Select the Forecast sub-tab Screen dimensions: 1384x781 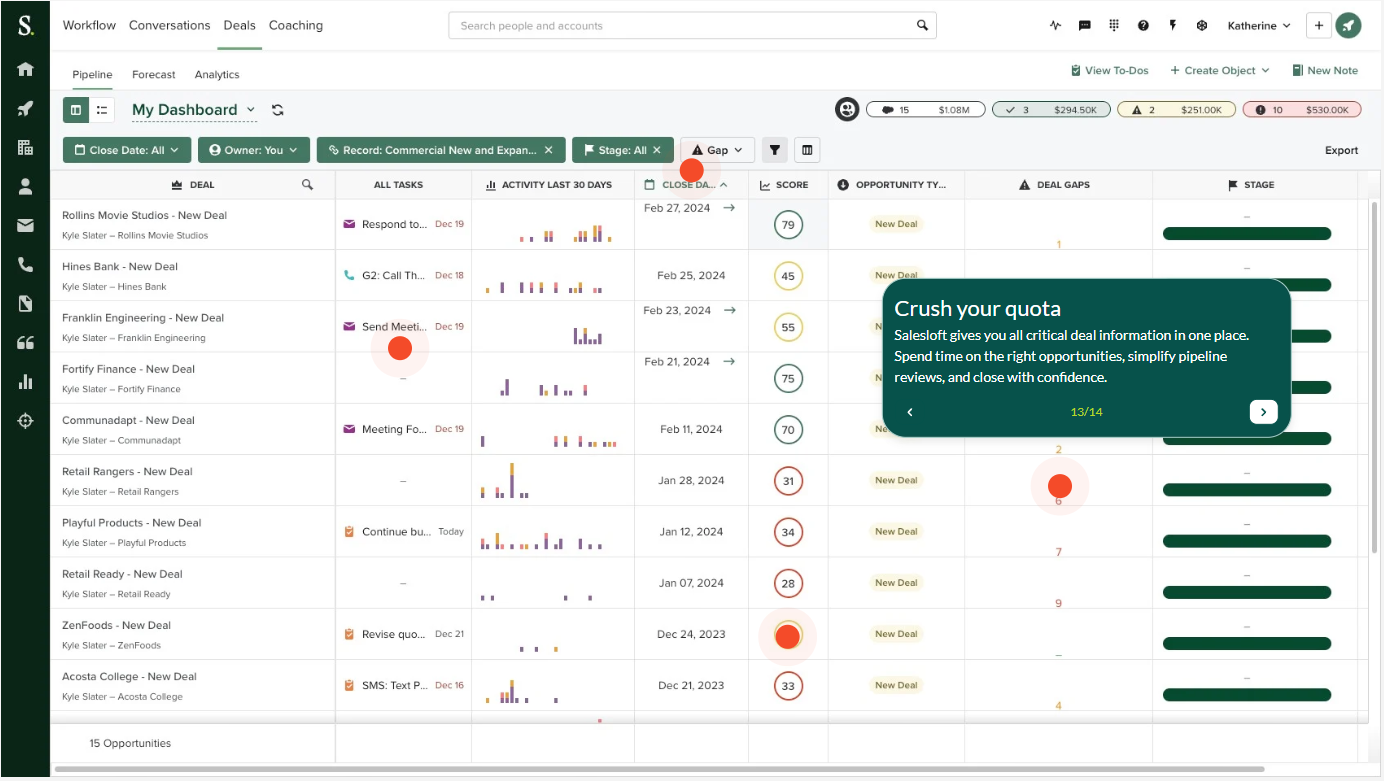click(x=154, y=74)
